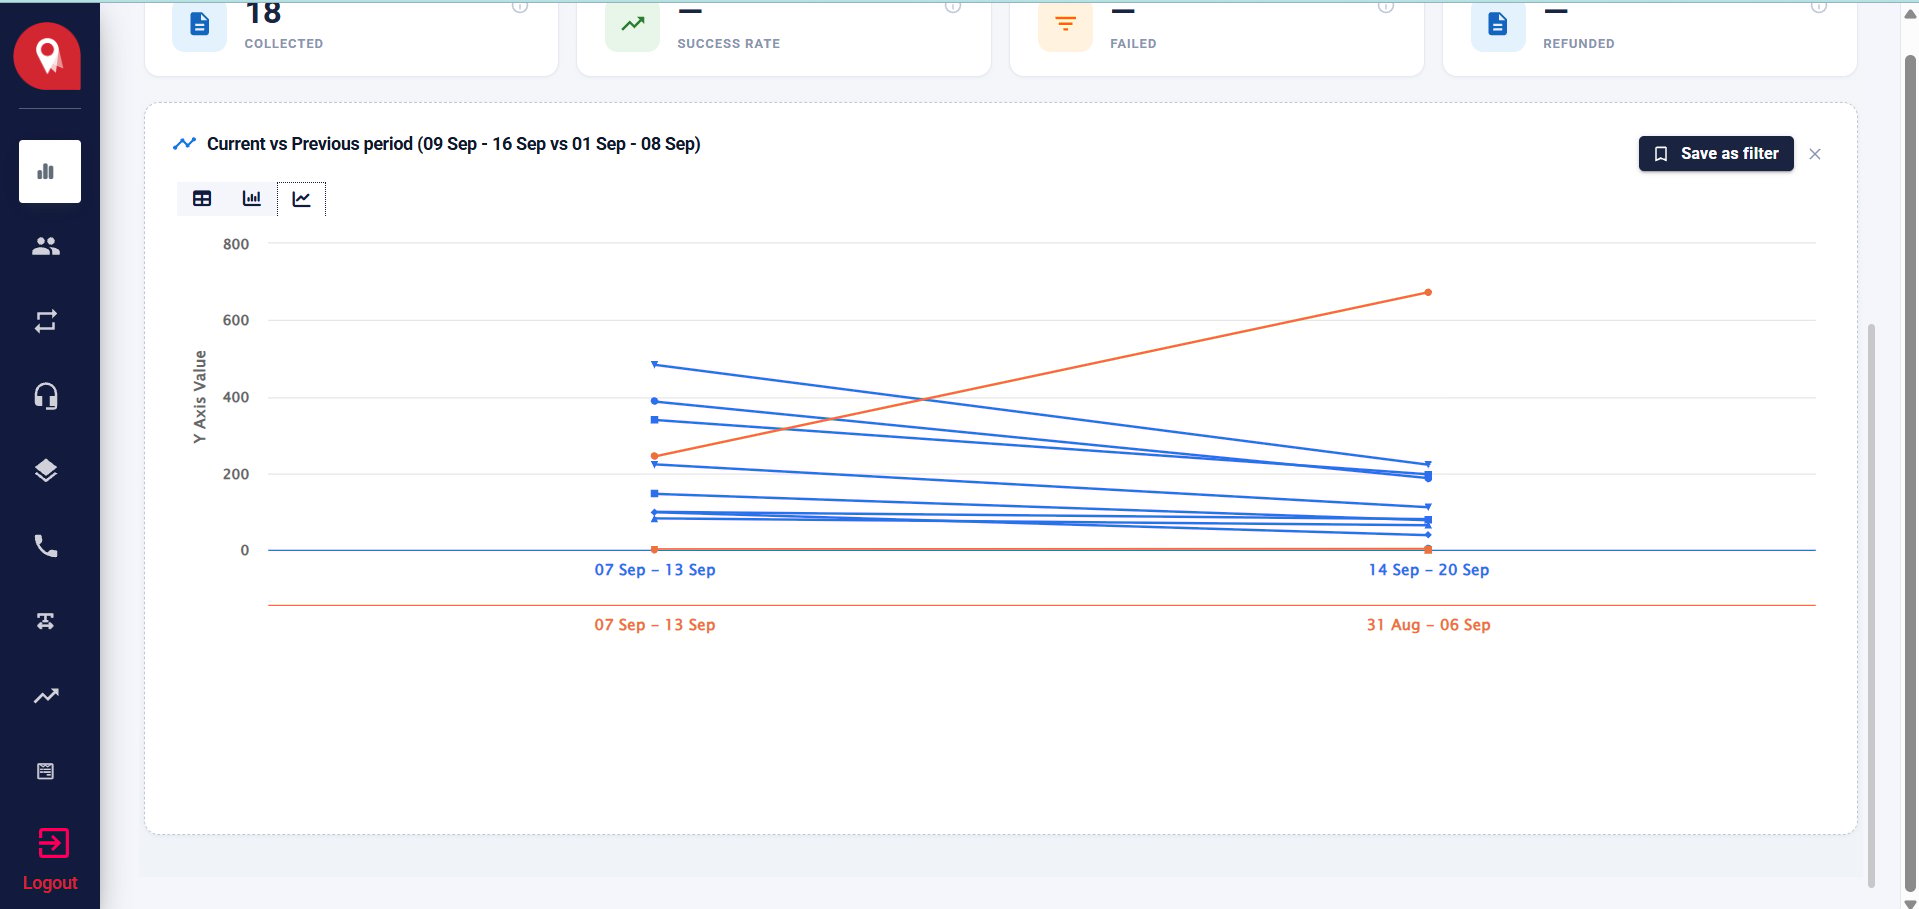Close the Current vs Previous period panel
Image resolution: width=1919 pixels, height=909 pixels.
coord(1815,154)
